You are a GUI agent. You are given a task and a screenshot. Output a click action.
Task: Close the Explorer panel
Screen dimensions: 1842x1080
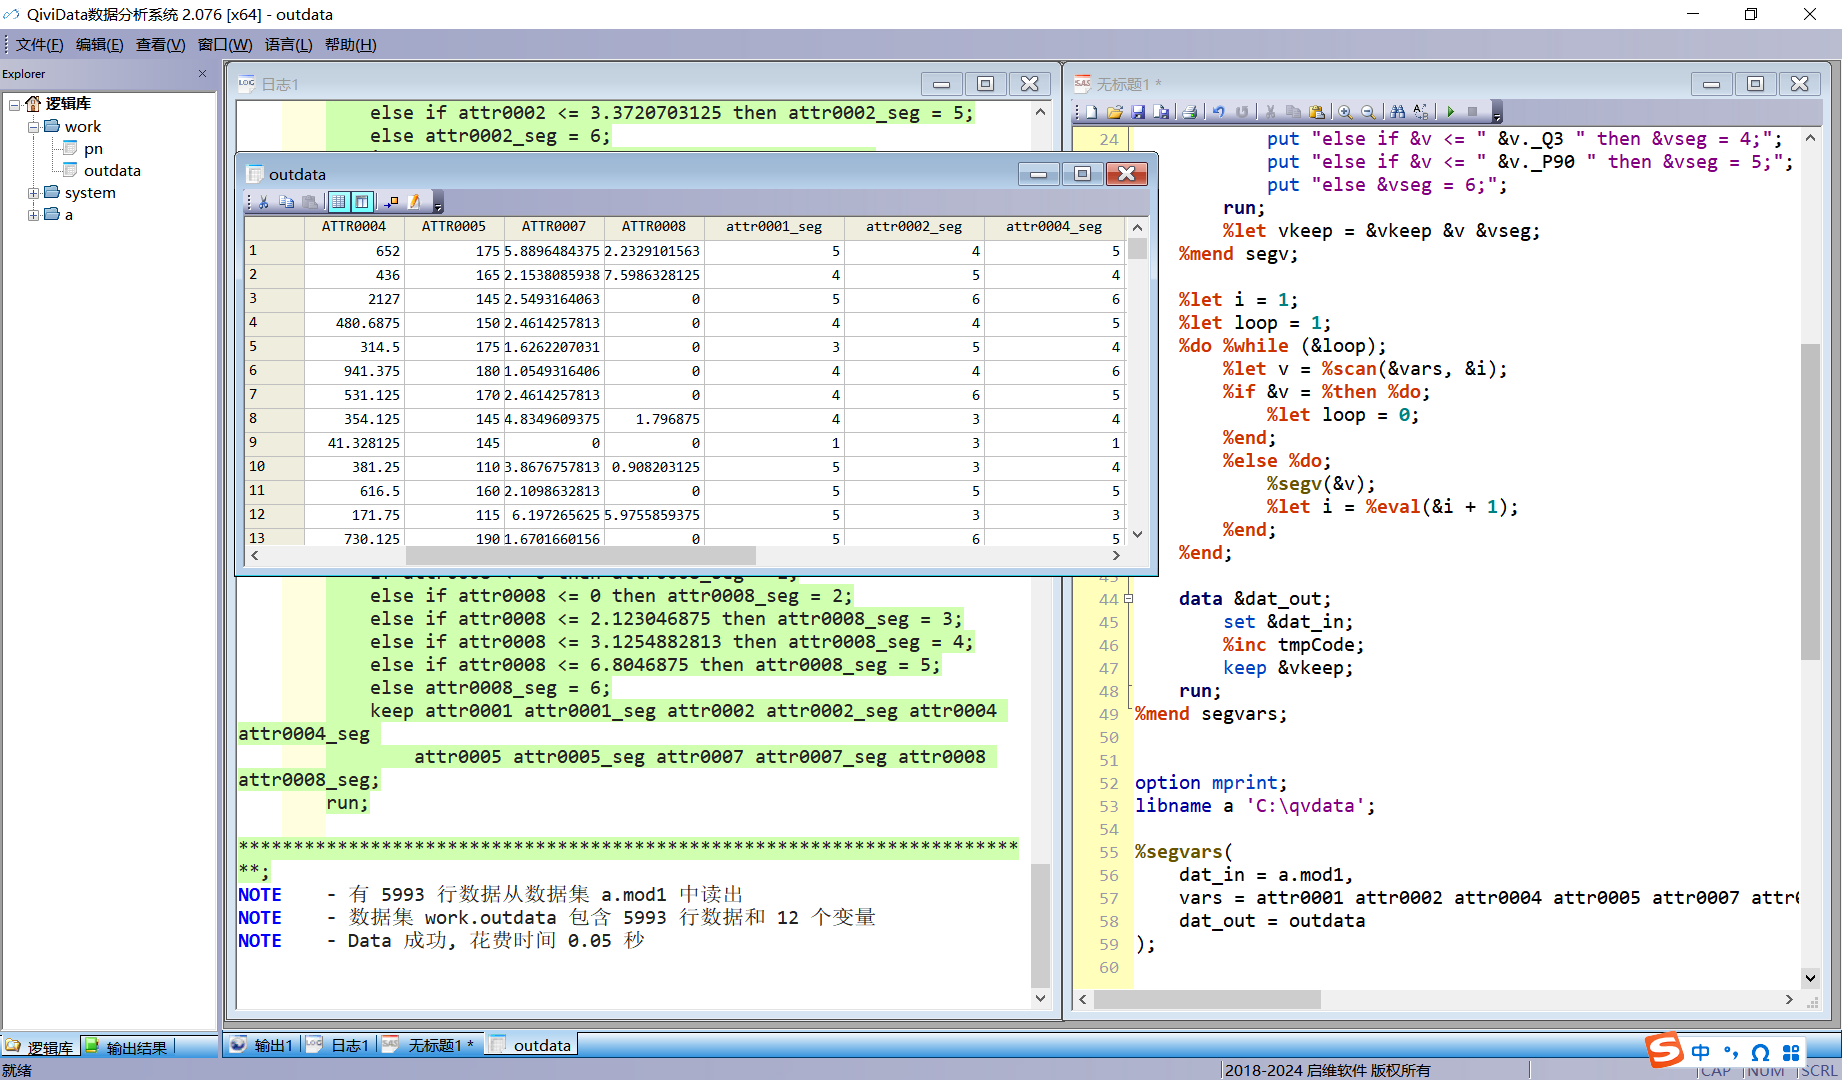point(202,74)
